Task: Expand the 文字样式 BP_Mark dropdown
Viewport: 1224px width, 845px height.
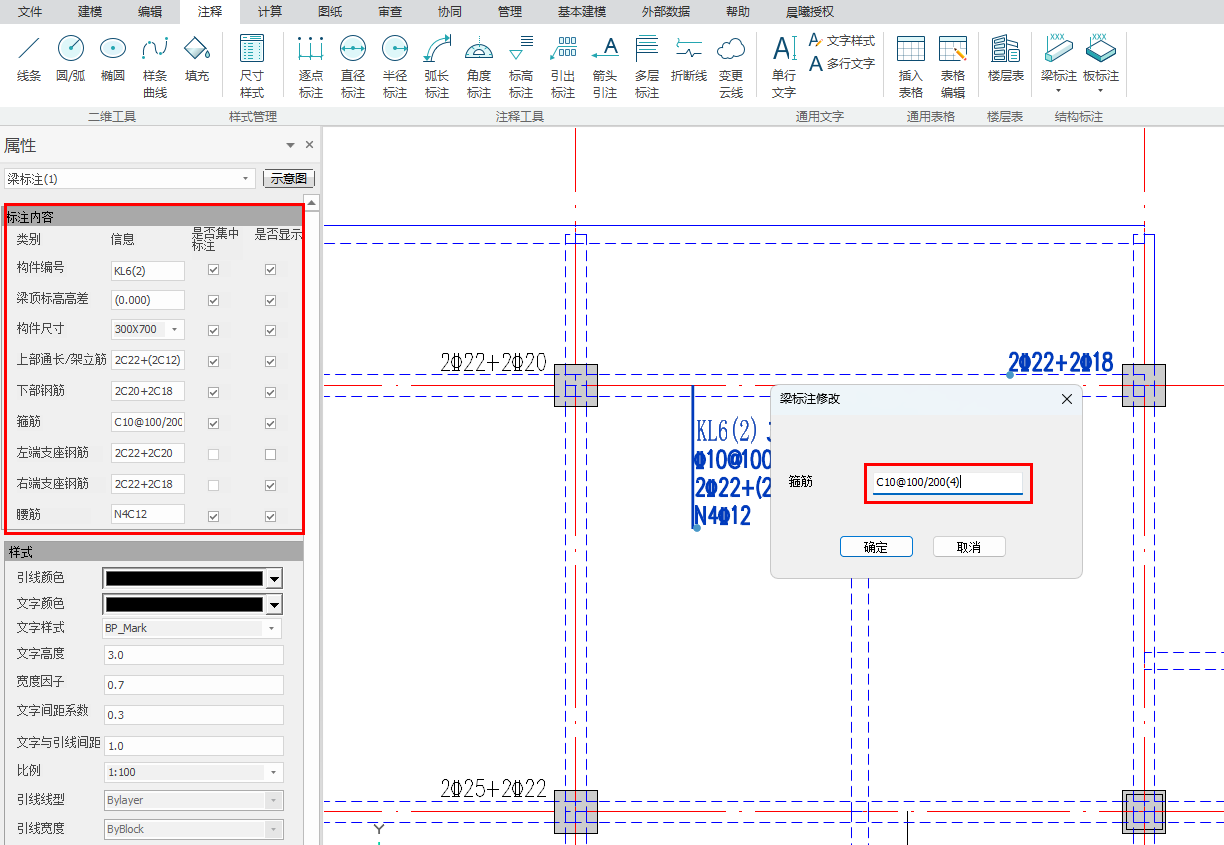Action: [272, 628]
